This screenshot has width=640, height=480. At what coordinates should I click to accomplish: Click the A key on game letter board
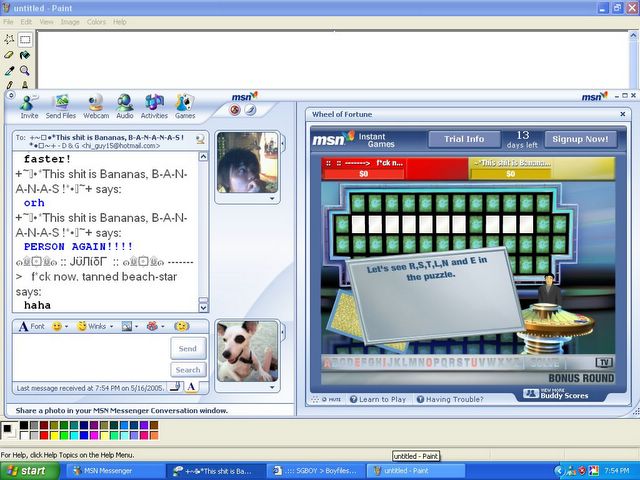coord(327,363)
